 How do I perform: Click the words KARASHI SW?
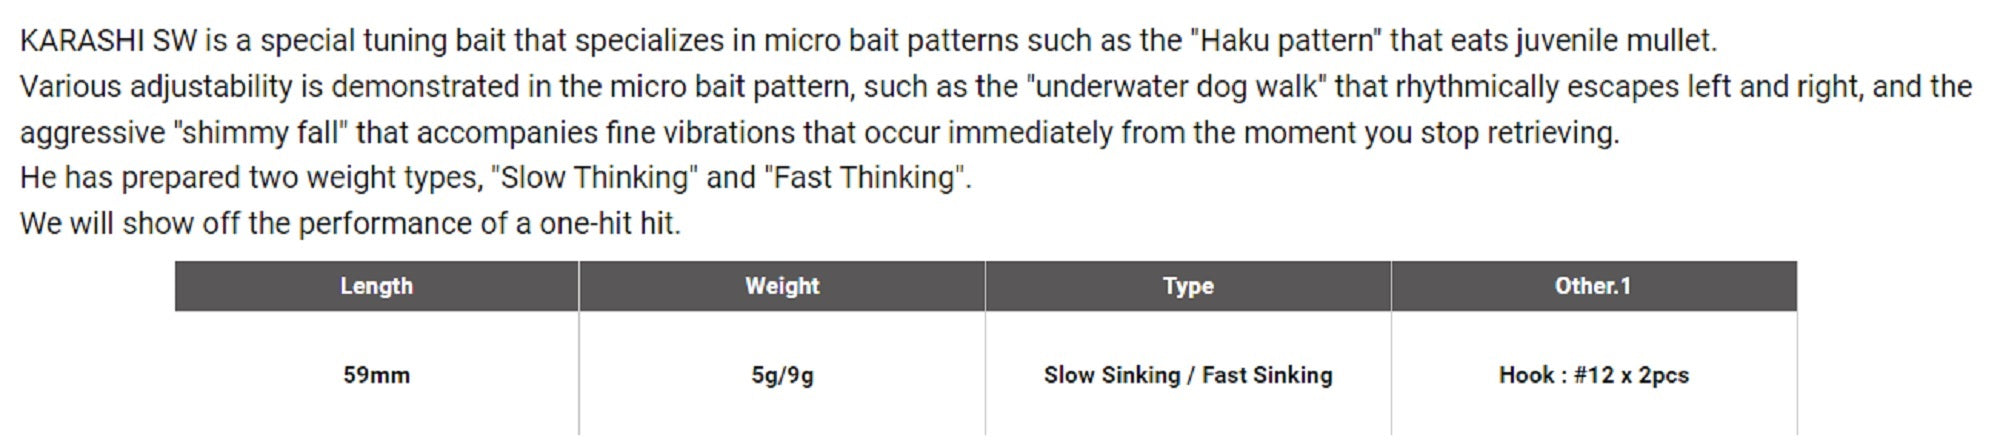pyautogui.click(x=108, y=41)
